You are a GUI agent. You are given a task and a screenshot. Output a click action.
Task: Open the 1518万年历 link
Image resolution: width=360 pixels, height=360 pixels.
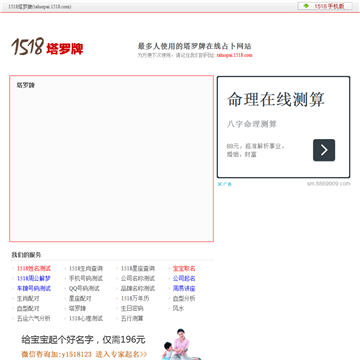[135, 298]
